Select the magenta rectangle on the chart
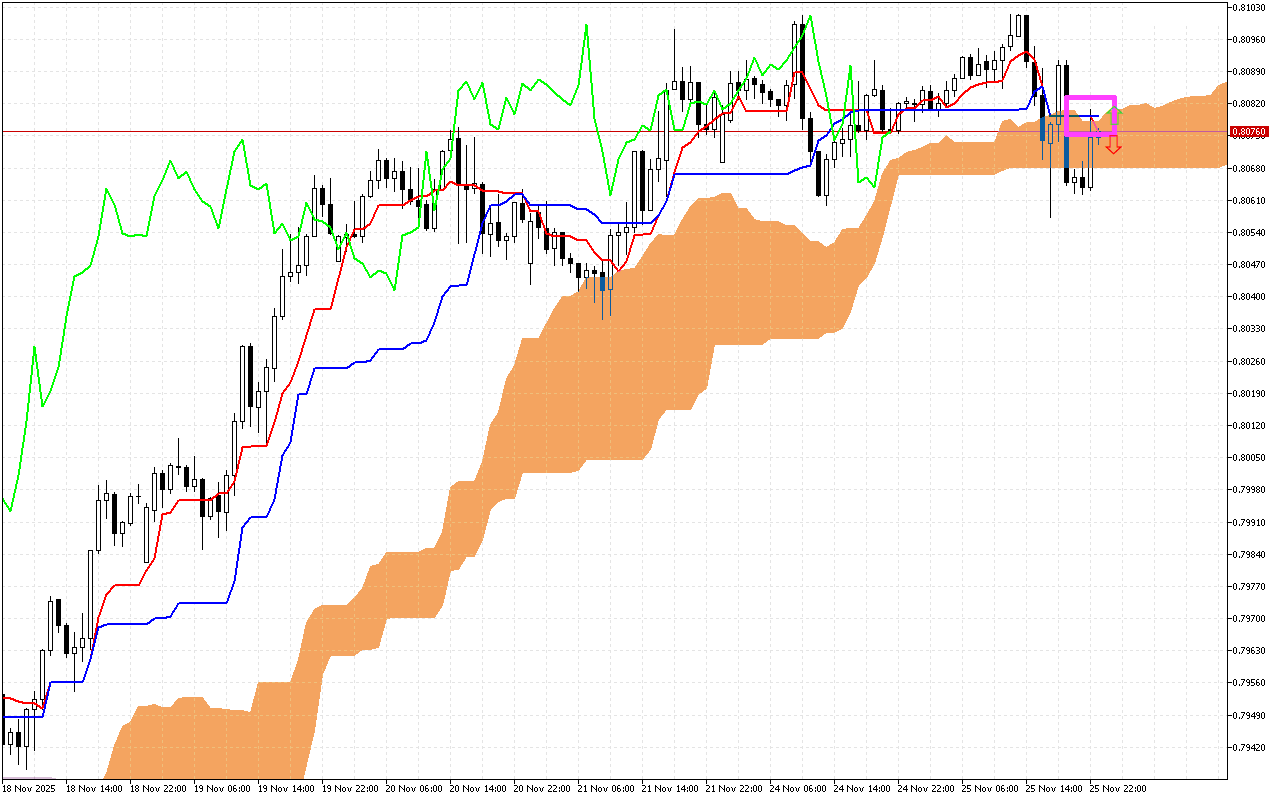The width and height of the screenshot is (1280, 800). pyautogui.click(x=1090, y=98)
